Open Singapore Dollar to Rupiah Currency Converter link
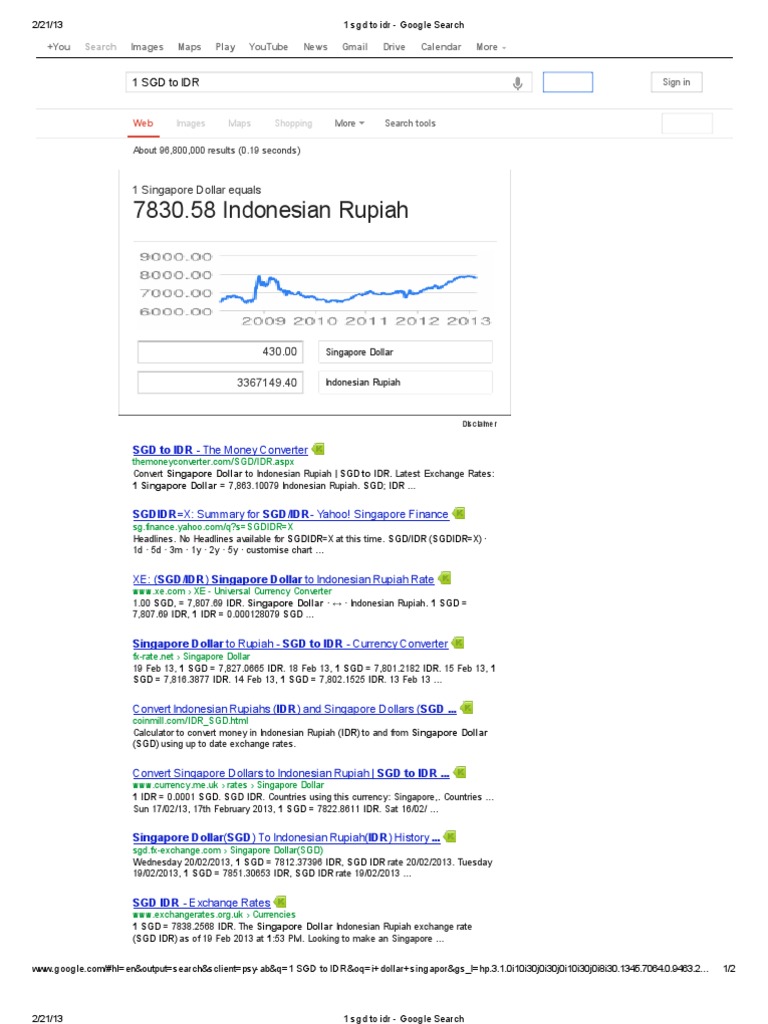Screen dimensions: 768x1024 tap(290, 644)
